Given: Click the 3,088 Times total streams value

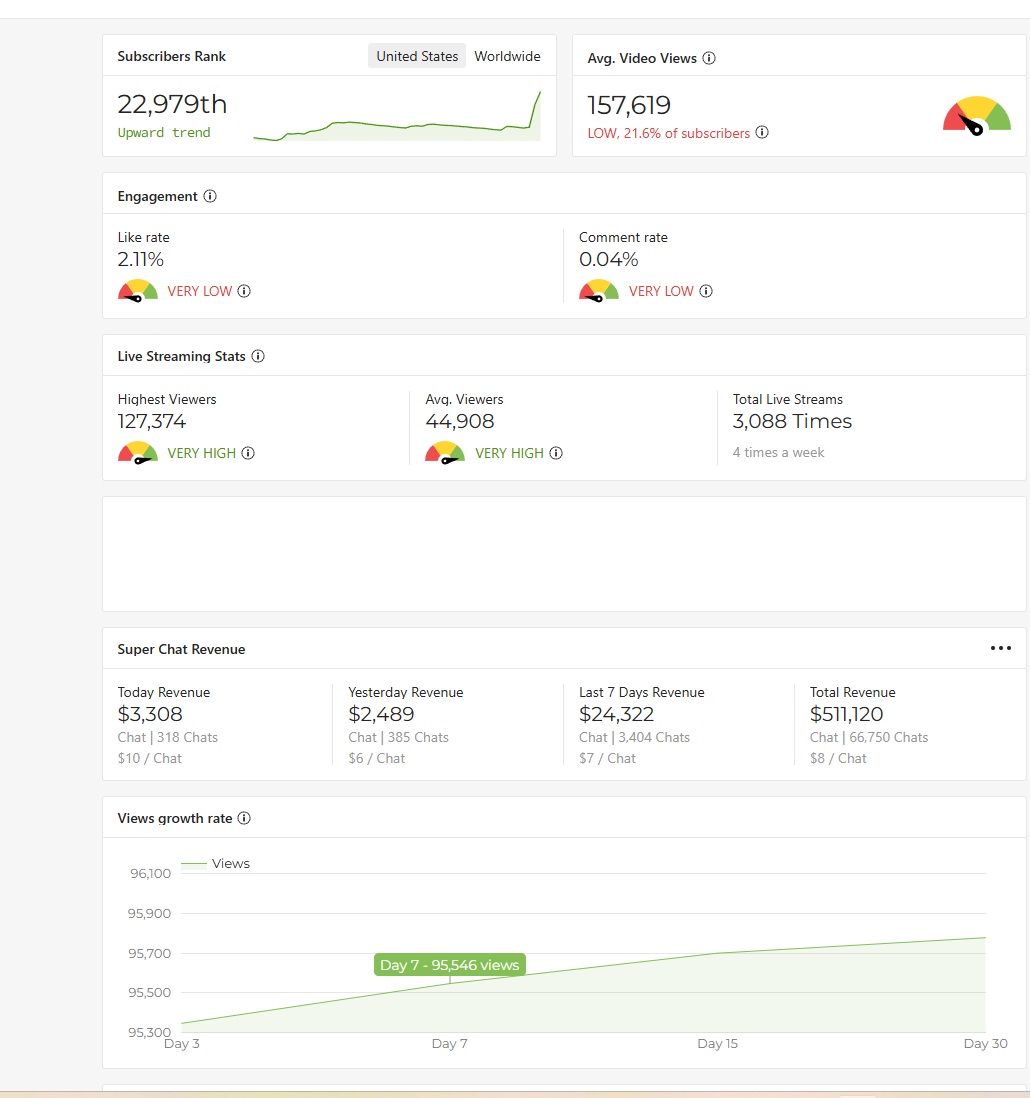Looking at the screenshot, I should tap(792, 421).
